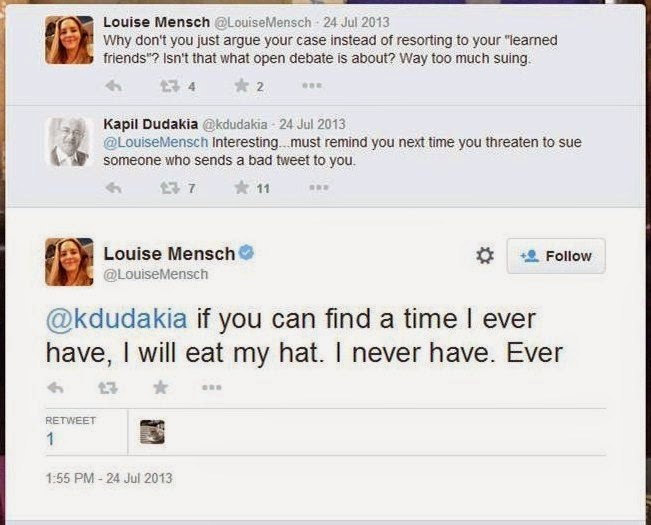This screenshot has width=651, height=525.
Task: Retweet the main 'eat my hat' tweet
Action: (x=108, y=387)
